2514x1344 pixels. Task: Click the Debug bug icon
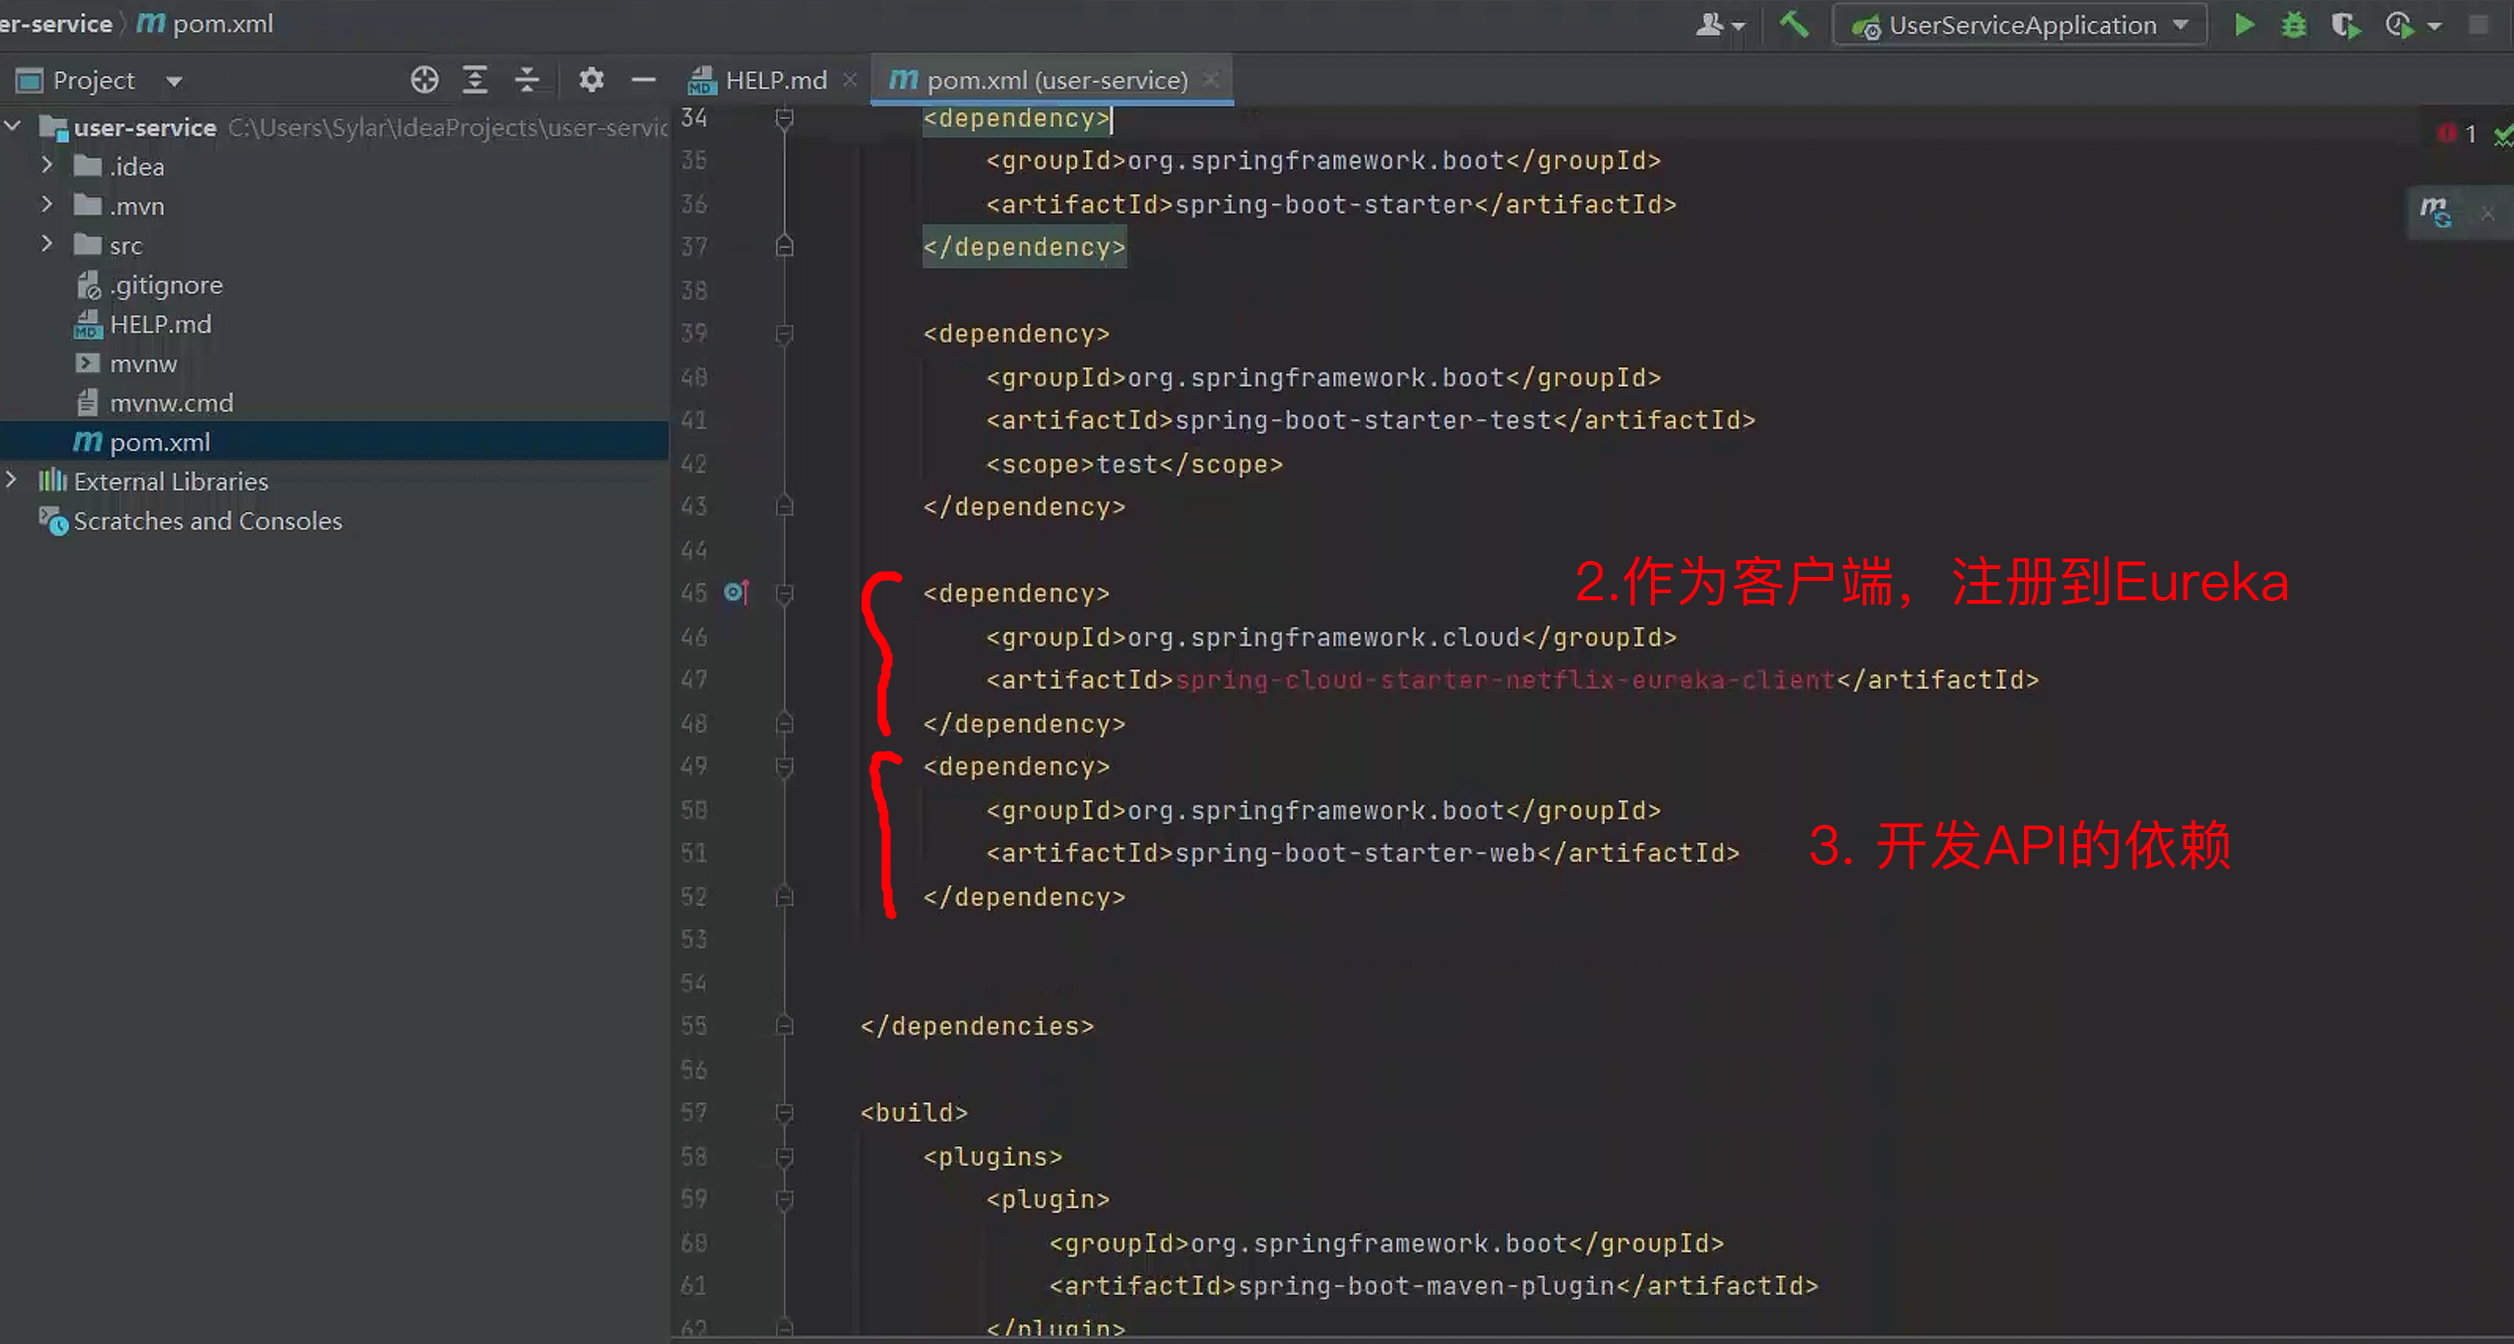tap(2294, 25)
